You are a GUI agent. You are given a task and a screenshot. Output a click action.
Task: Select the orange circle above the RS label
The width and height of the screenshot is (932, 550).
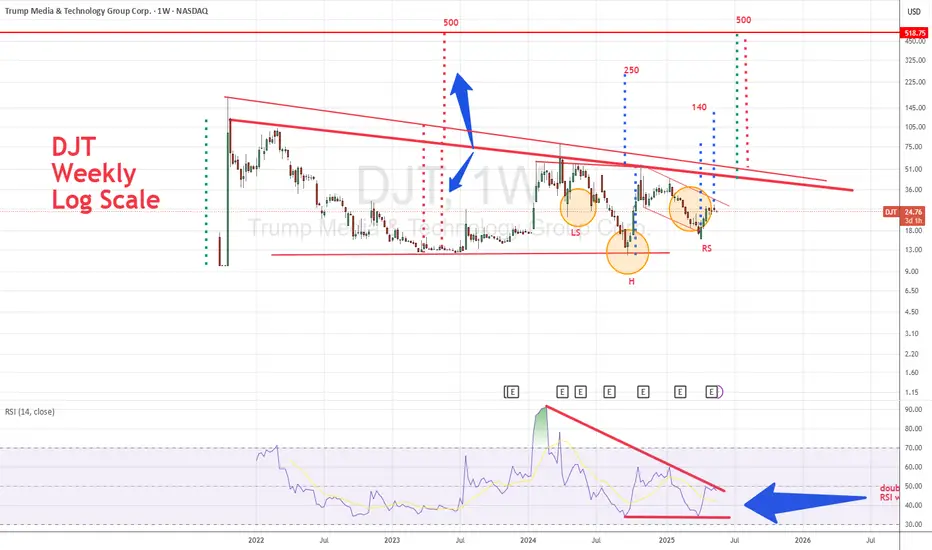[x=690, y=209]
